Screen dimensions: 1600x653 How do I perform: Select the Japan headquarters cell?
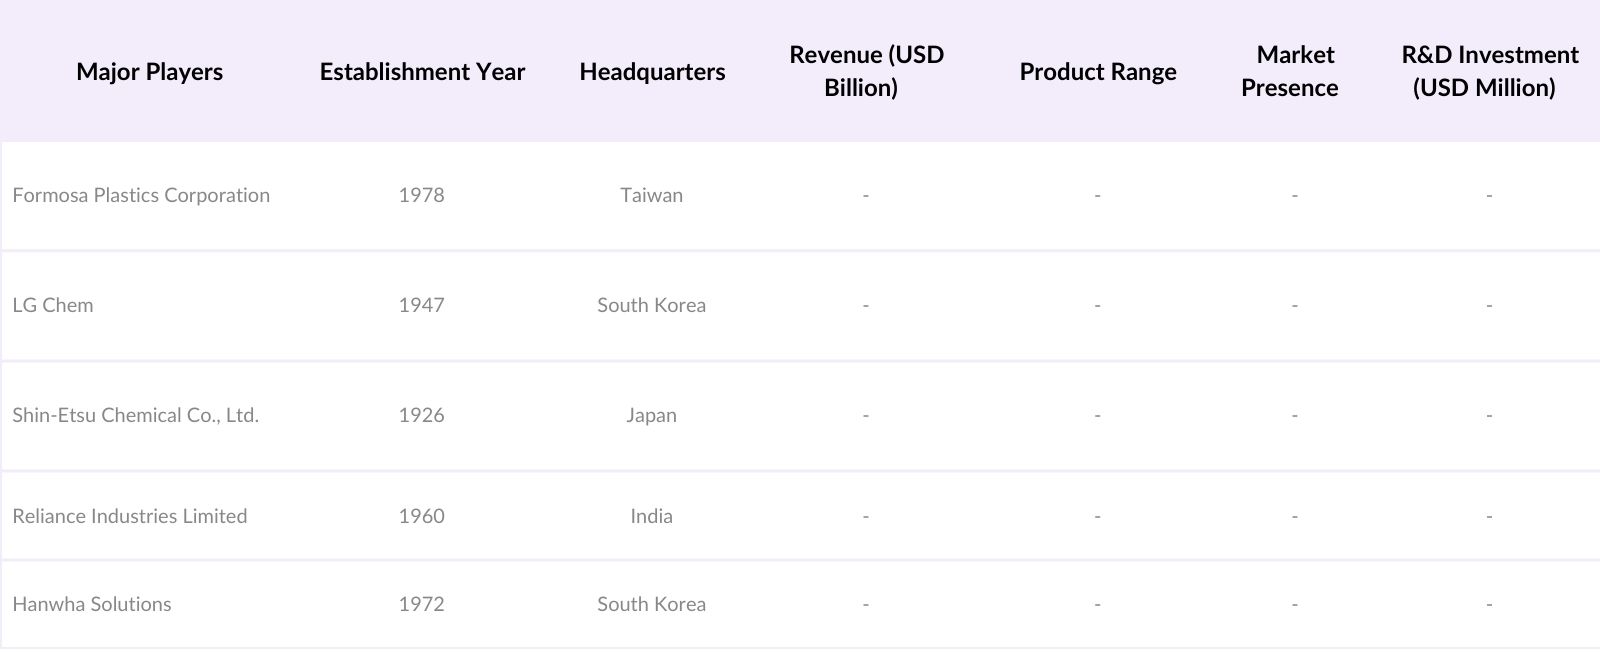point(651,415)
